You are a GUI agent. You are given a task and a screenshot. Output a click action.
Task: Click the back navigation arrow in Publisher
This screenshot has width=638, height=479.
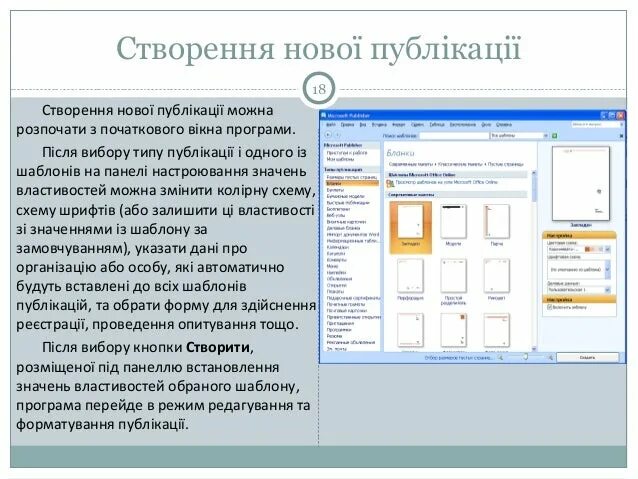(328, 135)
